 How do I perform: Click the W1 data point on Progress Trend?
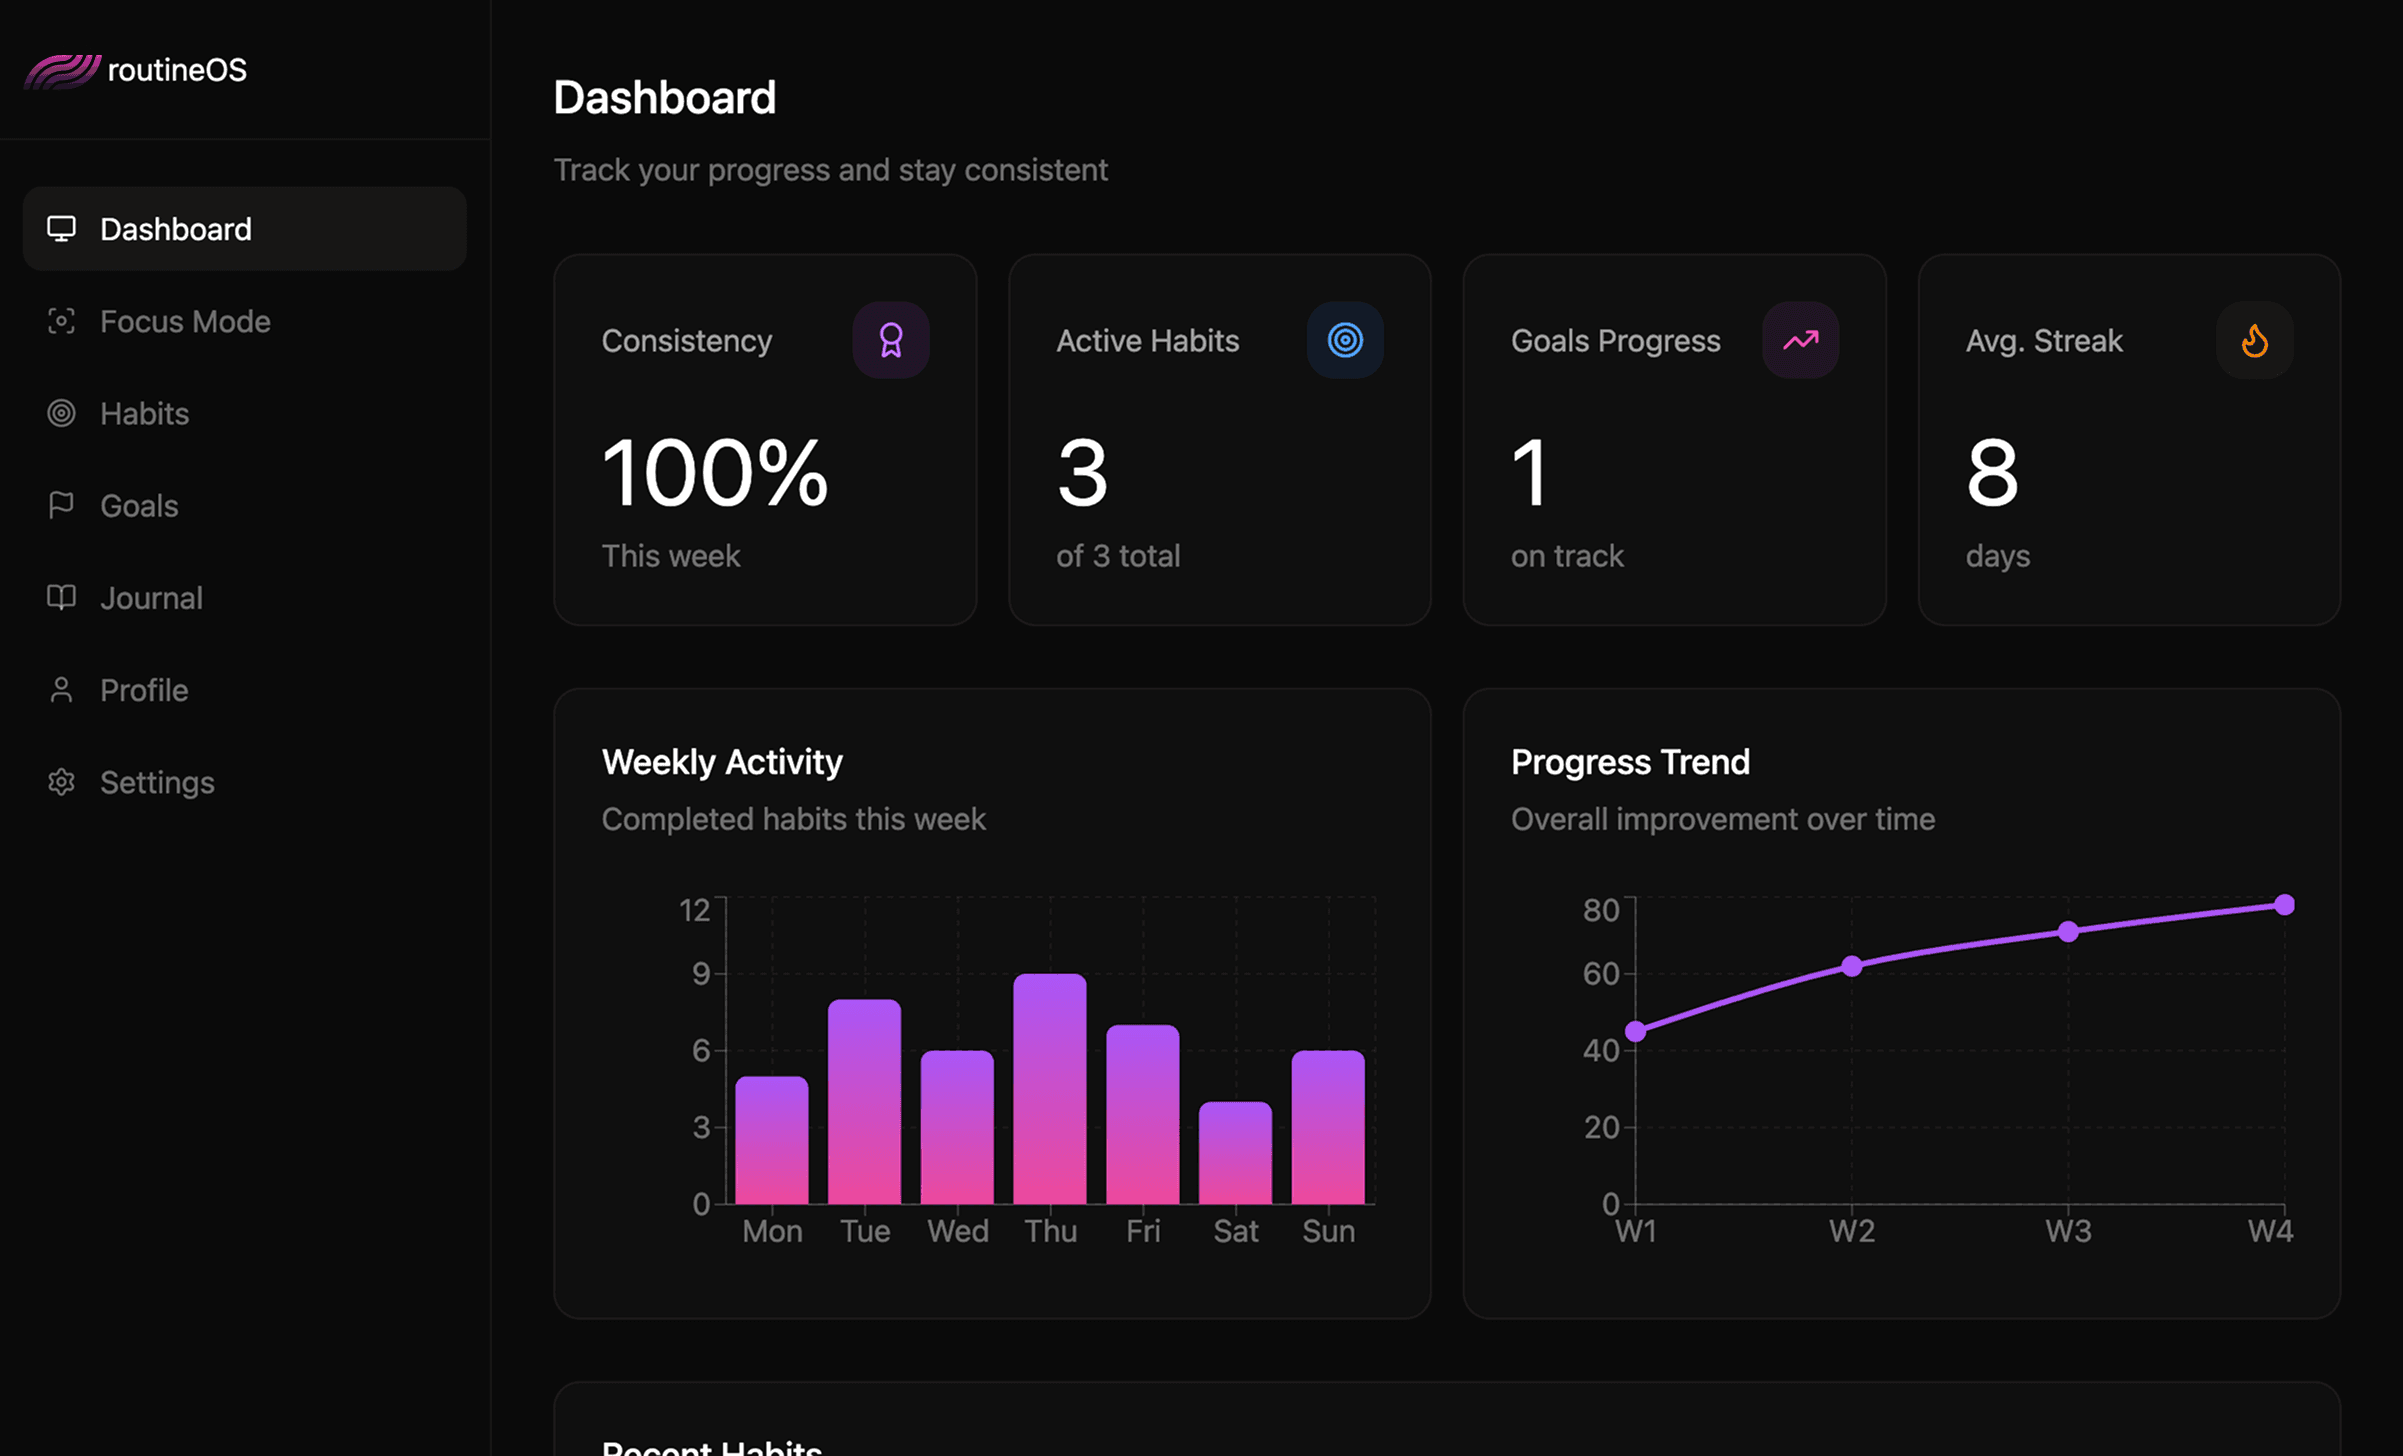tap(1636, 1031)
